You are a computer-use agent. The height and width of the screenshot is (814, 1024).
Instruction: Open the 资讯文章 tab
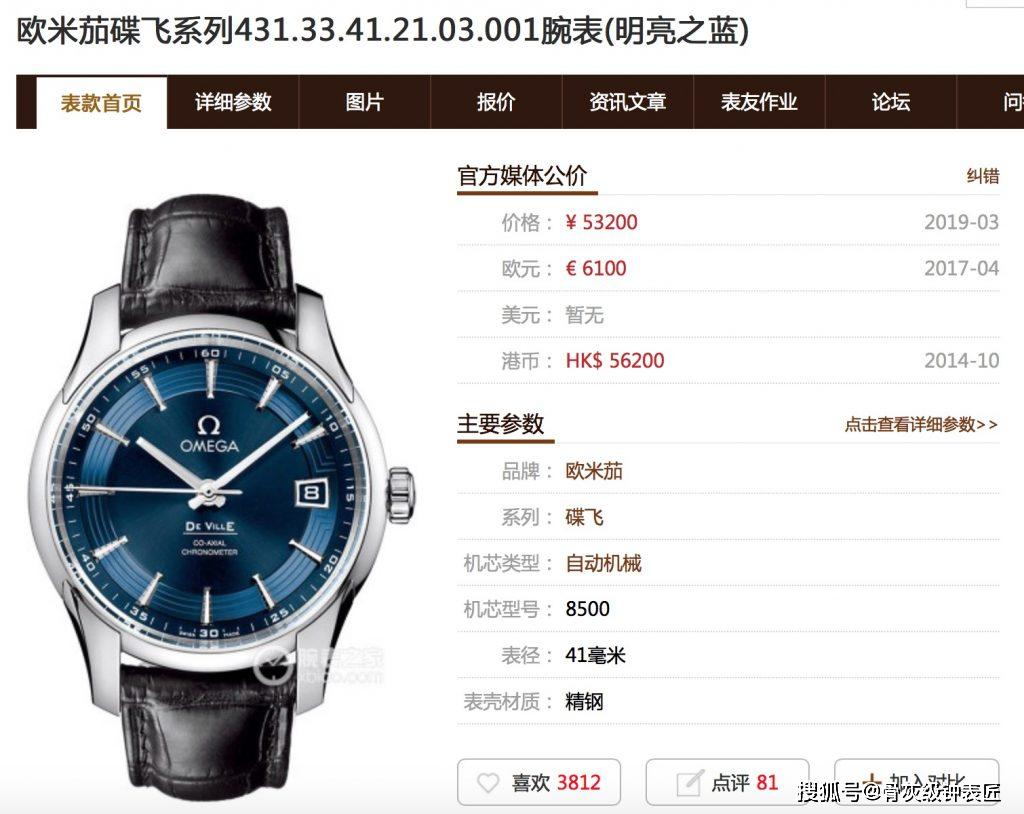(628, 102)
